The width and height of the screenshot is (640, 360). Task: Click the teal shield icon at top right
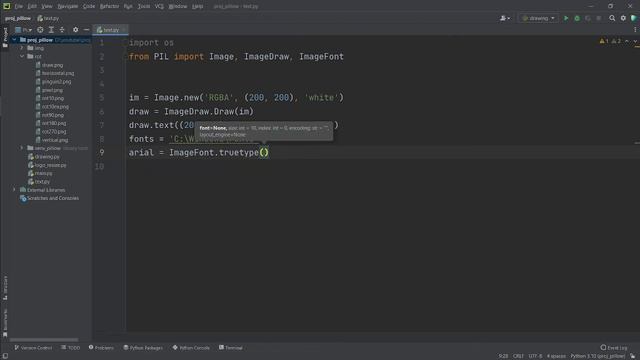(x=633, y=18)
